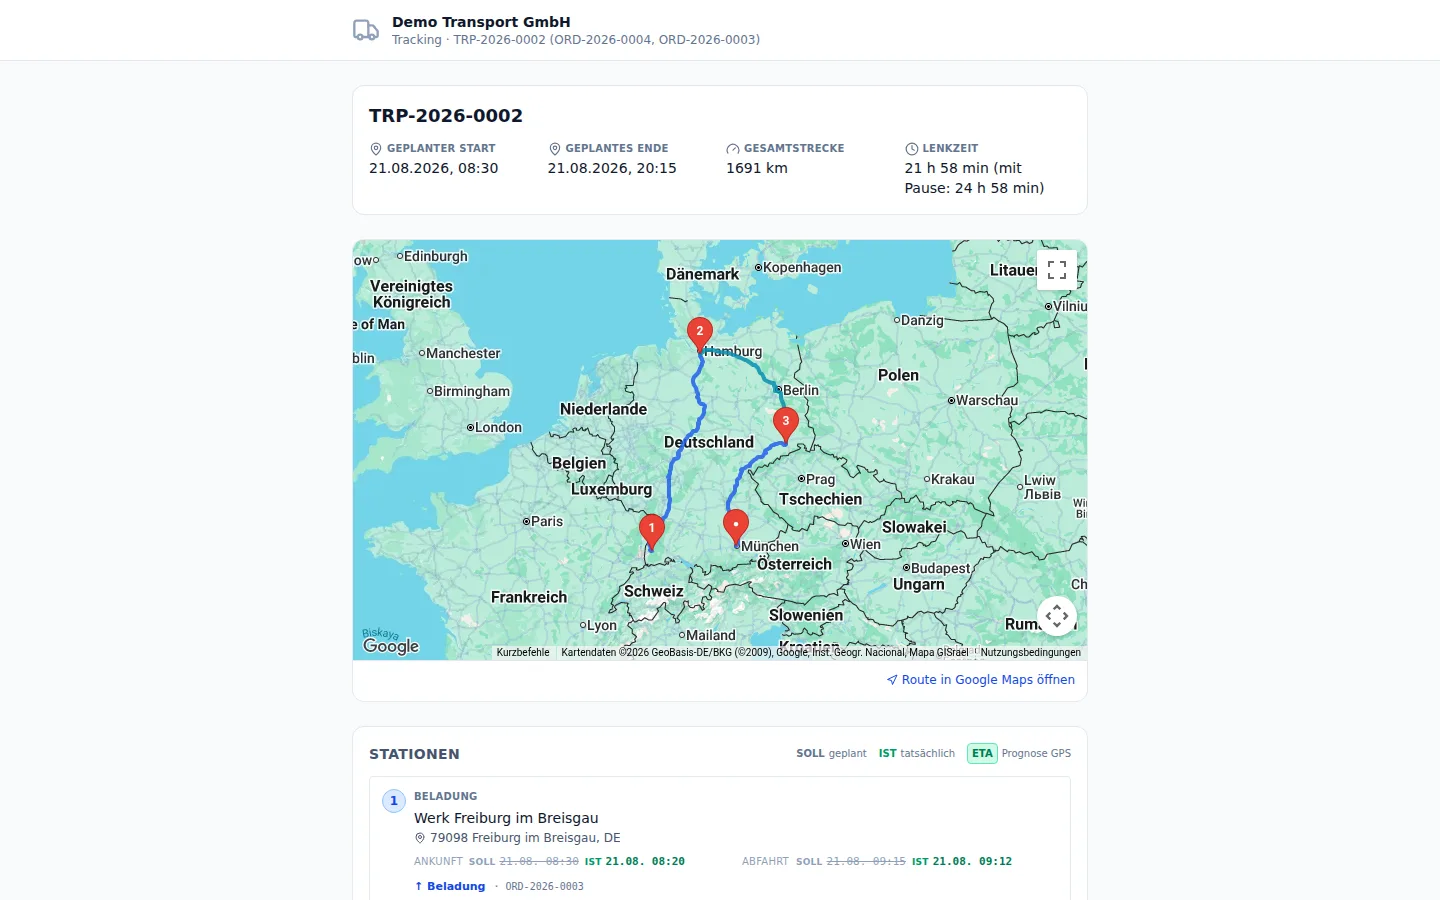Click the actual arrival time 21.08. 08:20
Image resolution: width=1440 pixels, height=900 pixels.
tap(645, 861)
